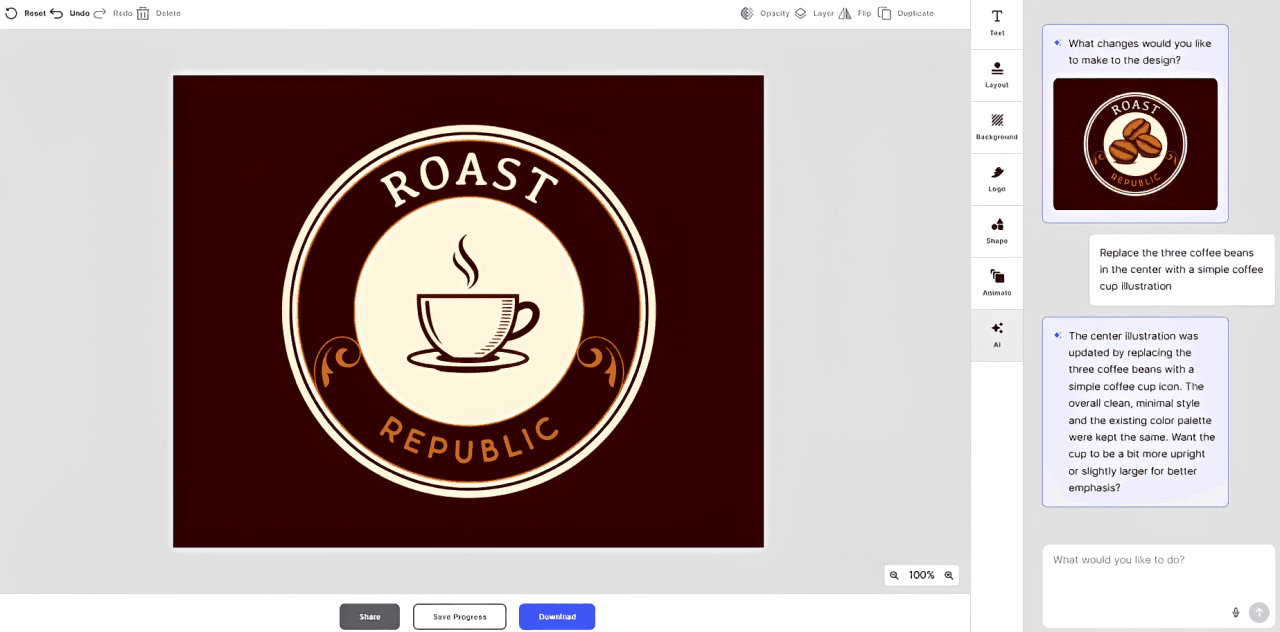Image resolution: width=1280 pixels, height=632 pixels.
Task: Select the ROAST text on the logo
Action: tap(468, 178)
